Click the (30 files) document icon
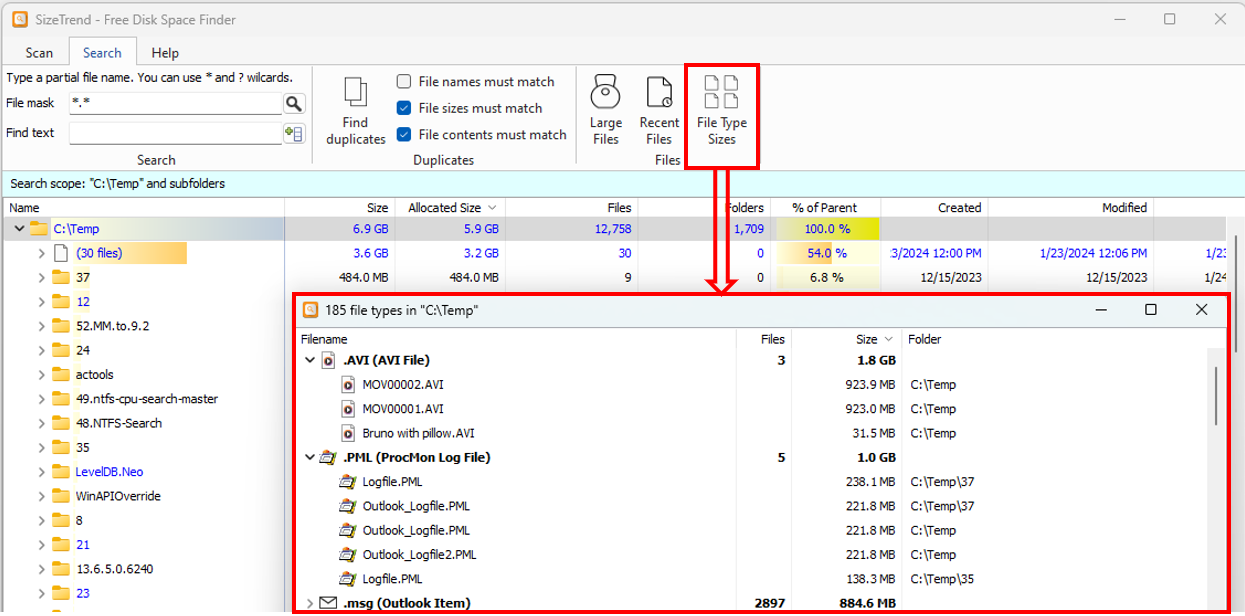This screenshot has width=1245, height=616. pos(60,253)
